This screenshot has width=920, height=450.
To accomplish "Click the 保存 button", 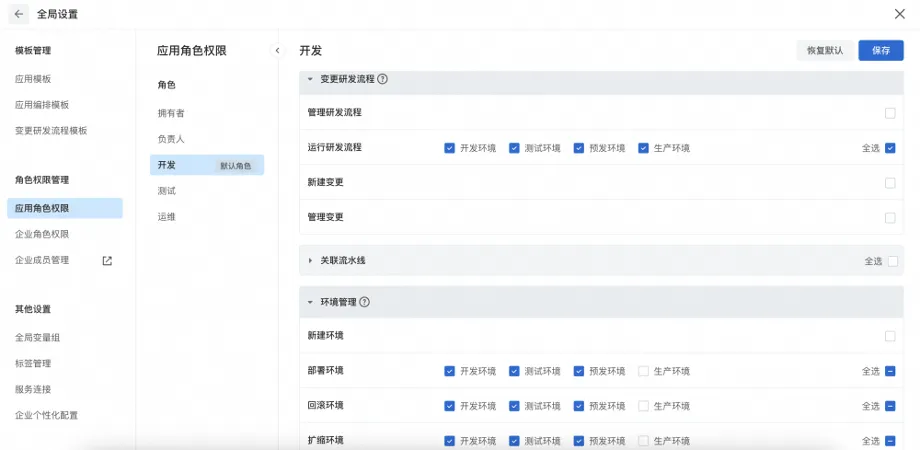I will 881,50.
